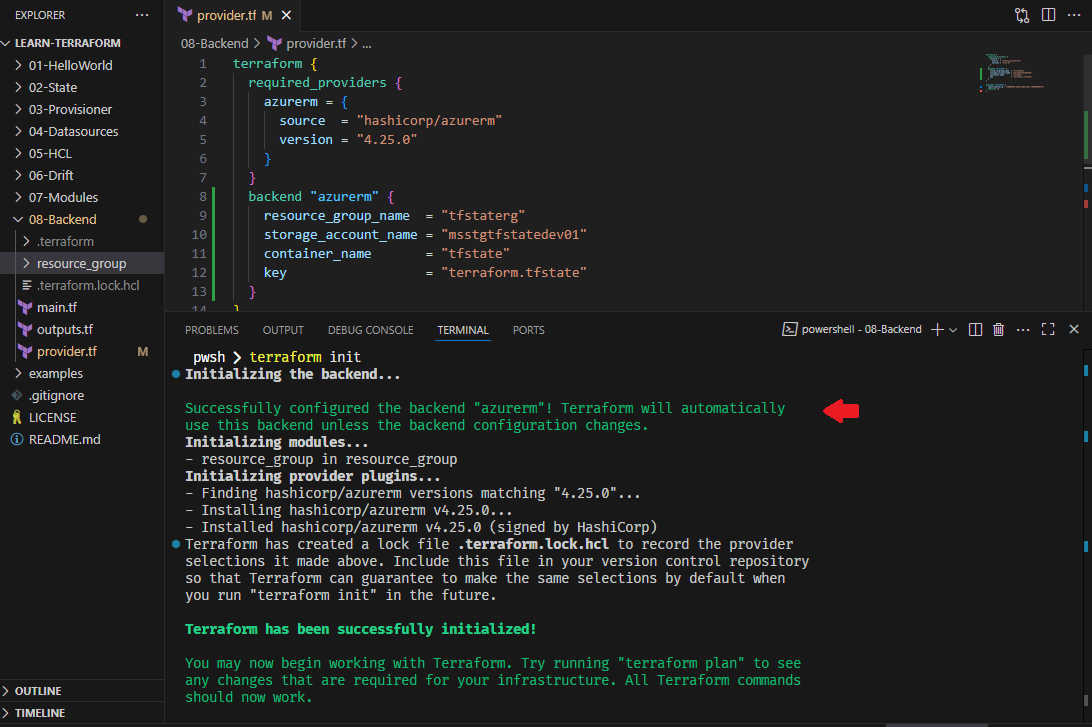Expand the 05-HCL folder
This screenshot has width=1092, height=727.
tap(18, 153)
